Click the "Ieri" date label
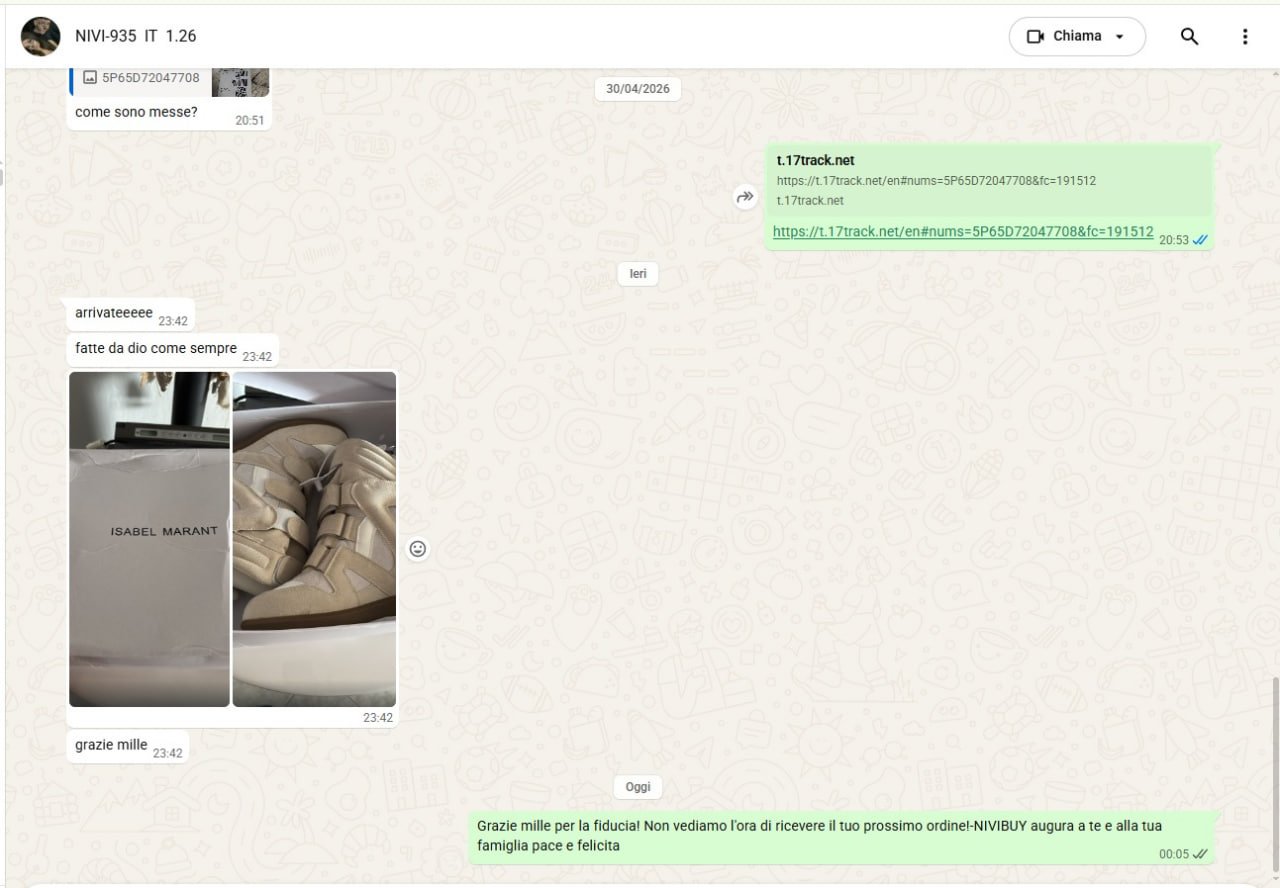The width and height of the screenshot is (1280, 888). click(638, 274)
